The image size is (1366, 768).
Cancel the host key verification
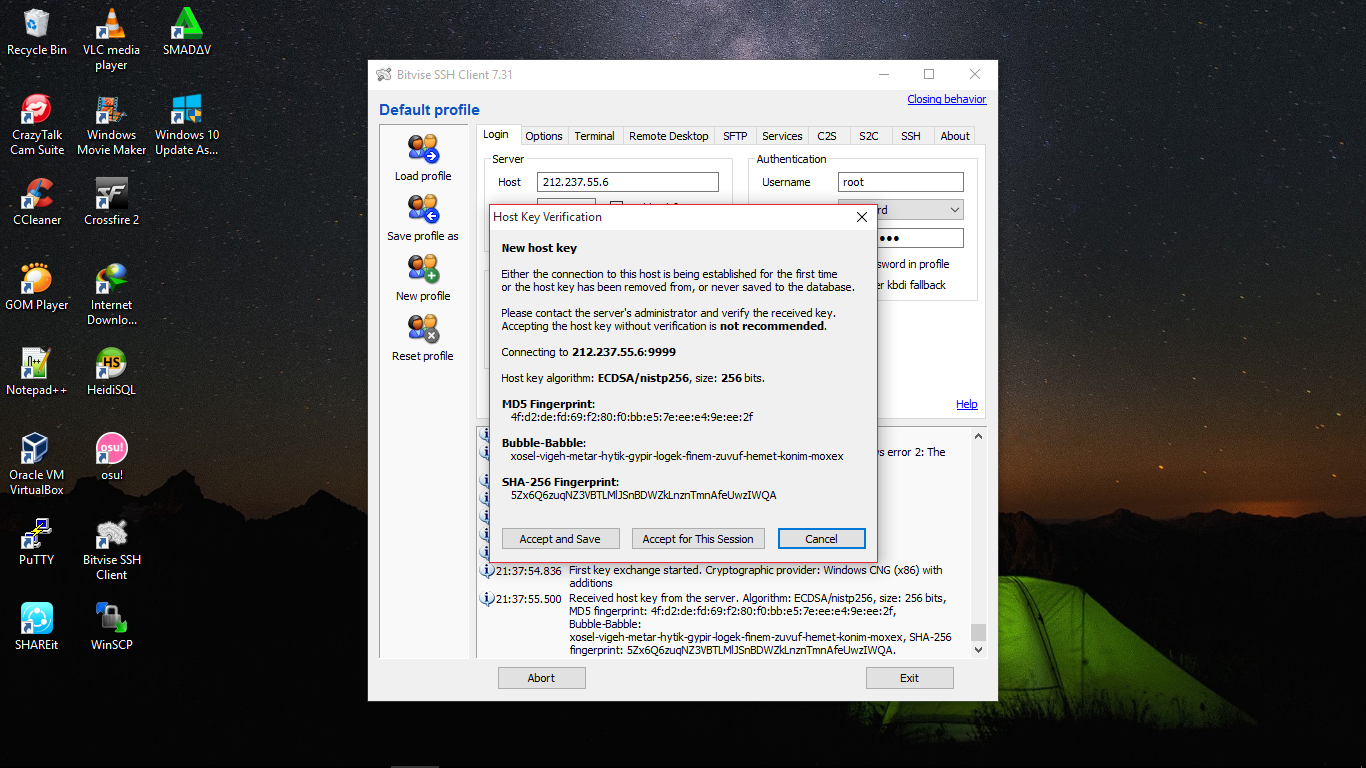(x=821, y=538)
